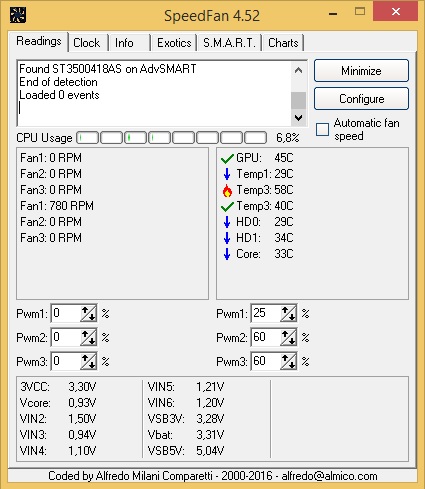425x489 pixels.
Task: Click the log scrollbar down arrow
Action: [298, 117]
